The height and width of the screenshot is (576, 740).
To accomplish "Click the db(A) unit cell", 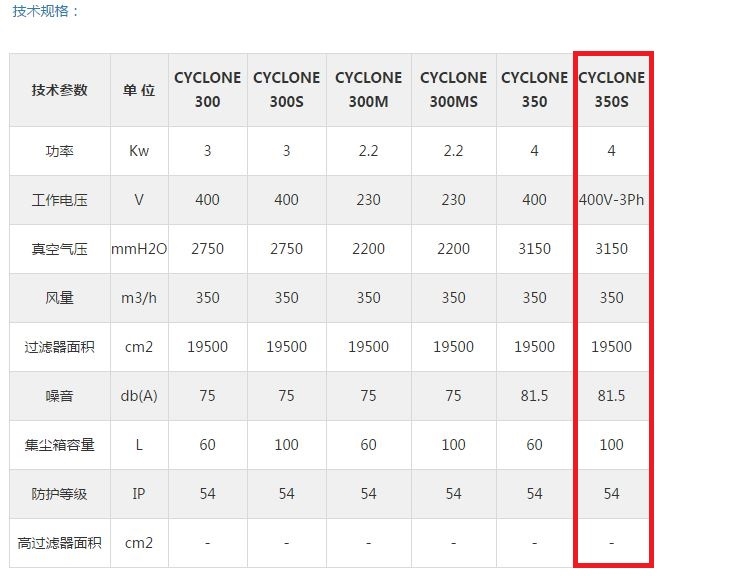I will coord(139,396).
